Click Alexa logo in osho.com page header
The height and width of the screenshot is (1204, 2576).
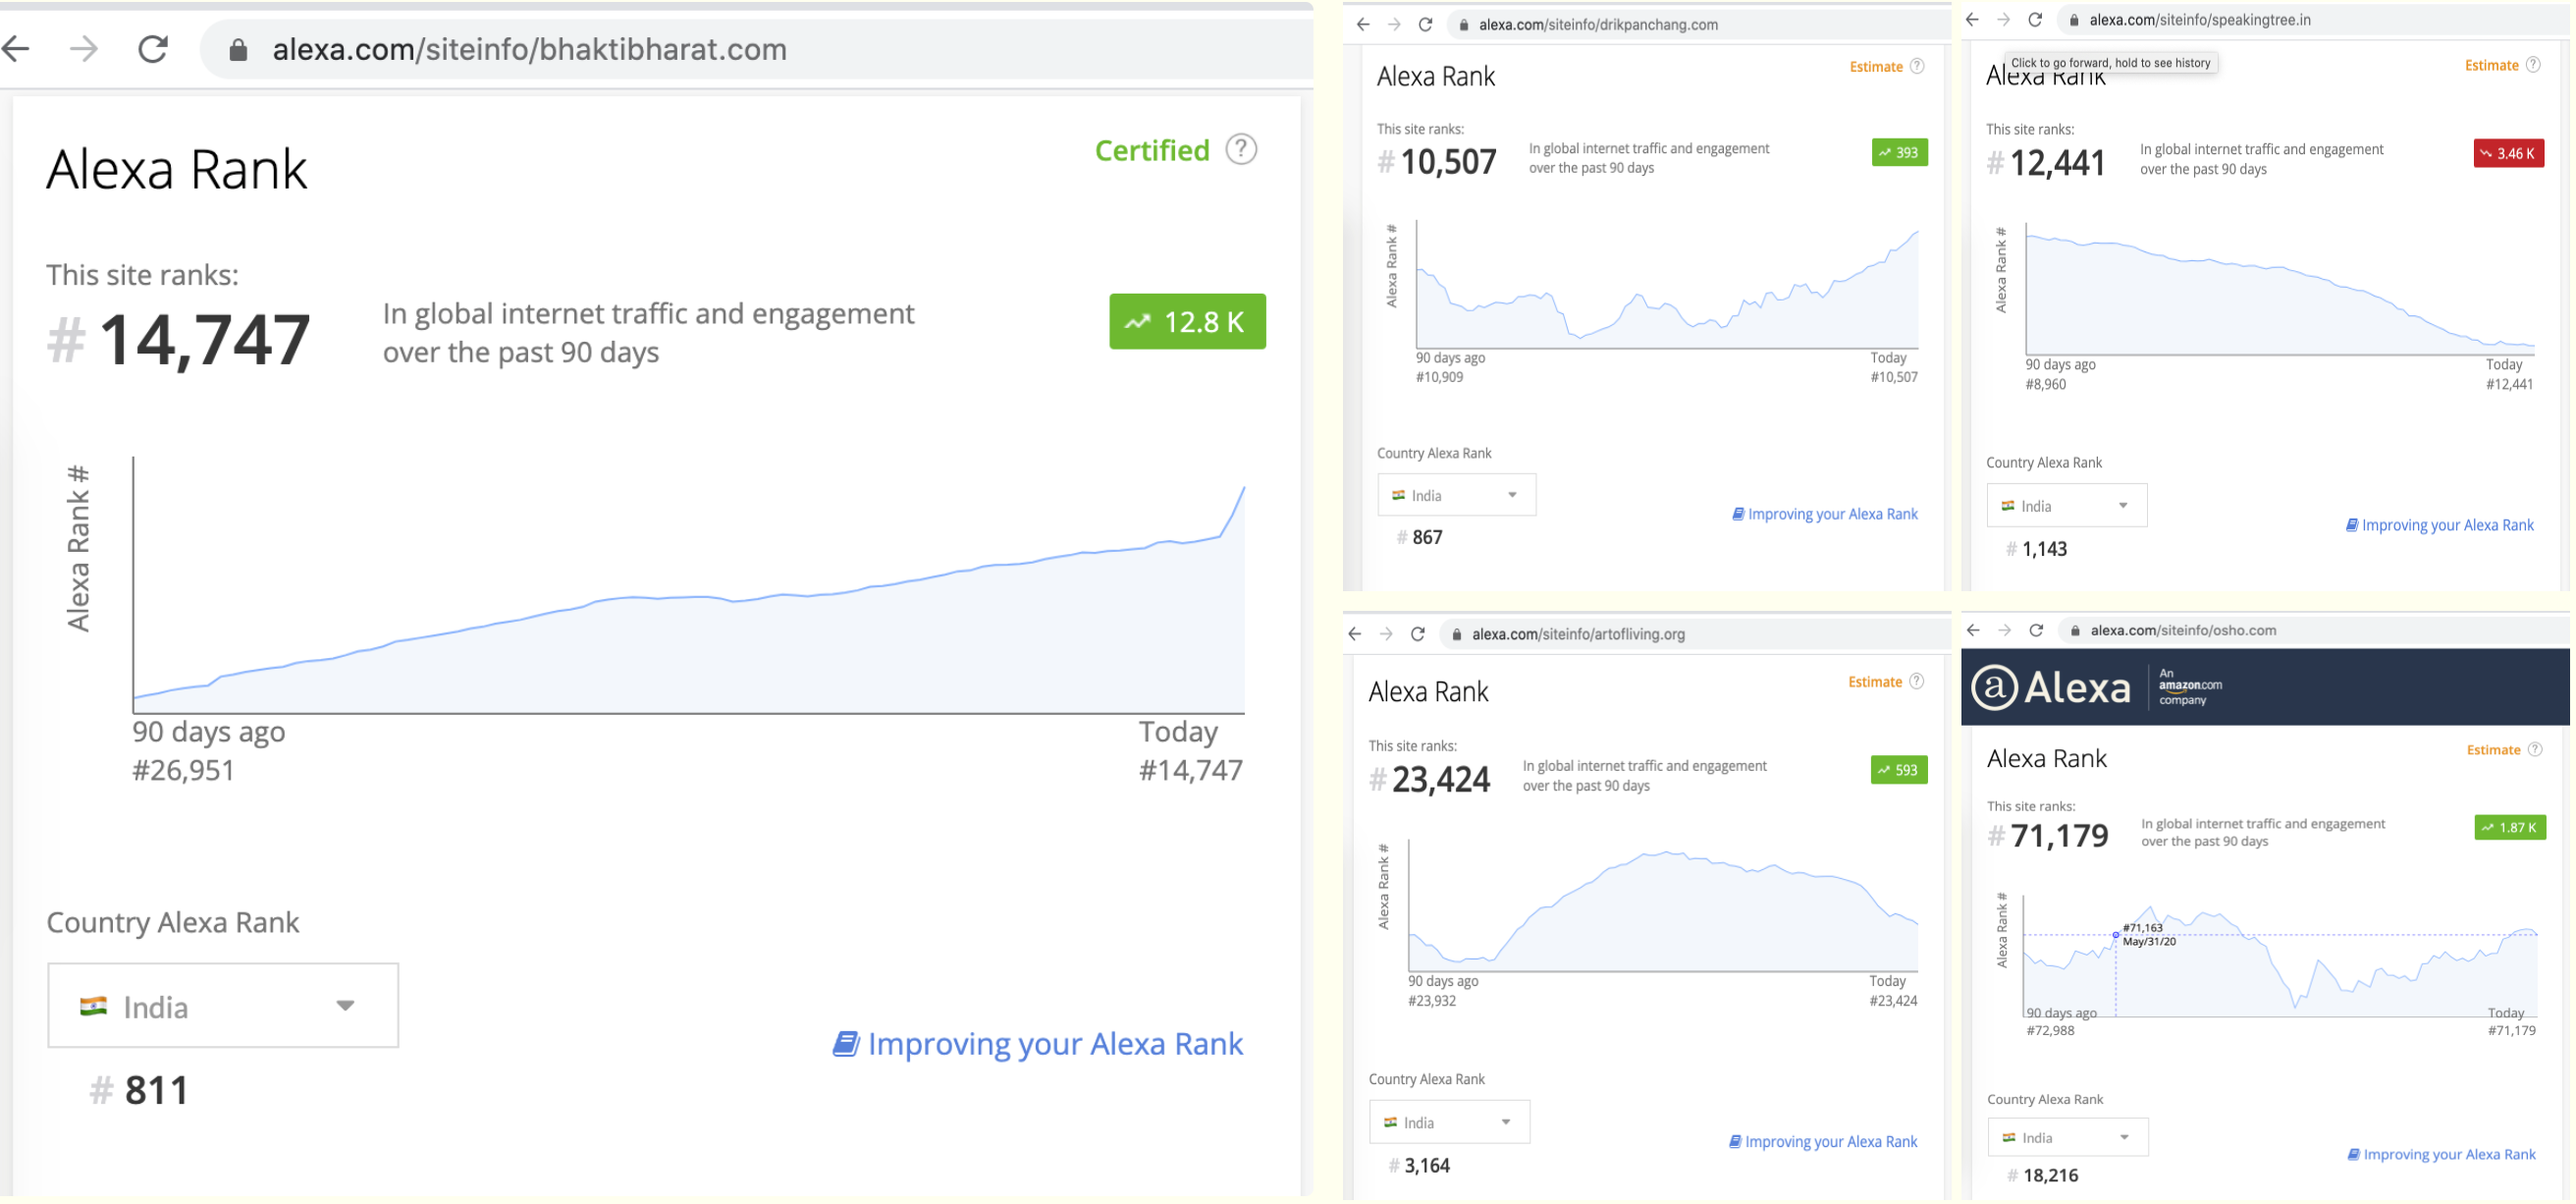pos(2051,687)
